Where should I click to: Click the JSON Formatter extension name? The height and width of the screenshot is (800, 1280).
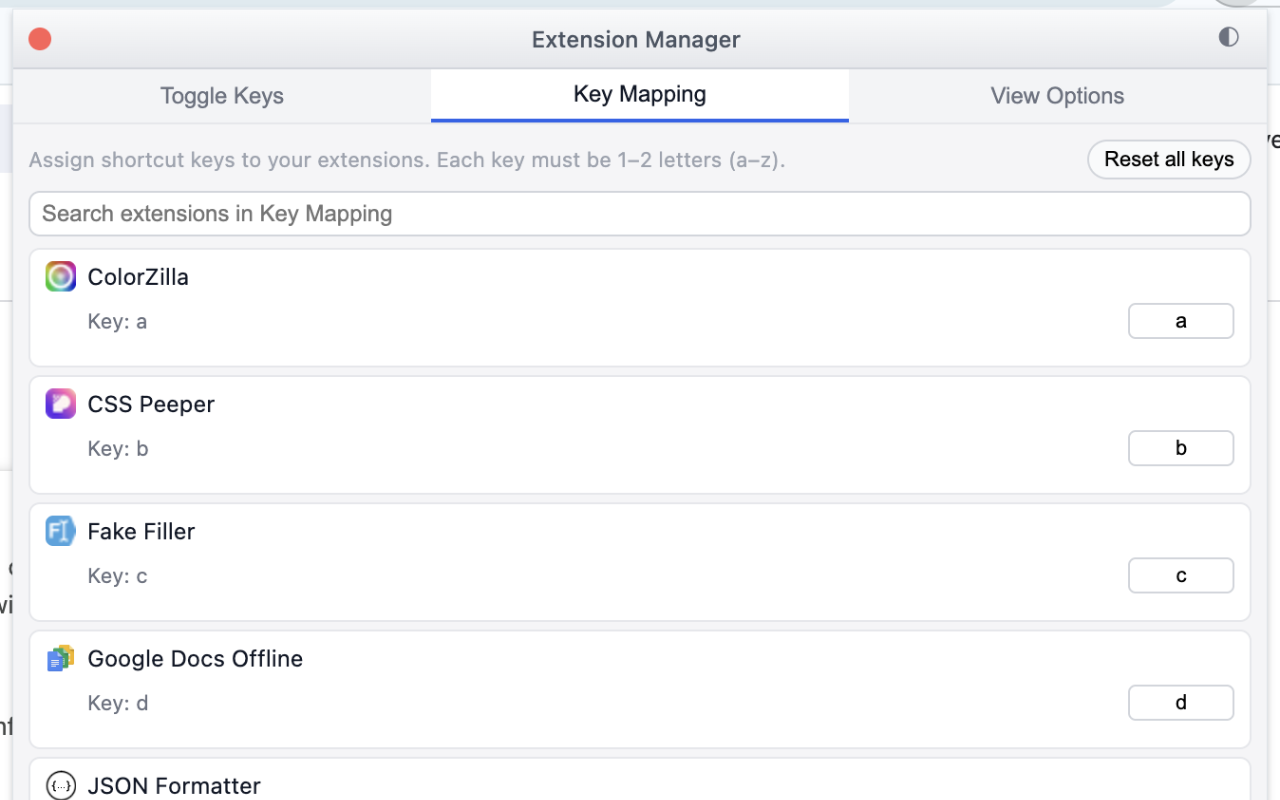[x=174, y=786]
